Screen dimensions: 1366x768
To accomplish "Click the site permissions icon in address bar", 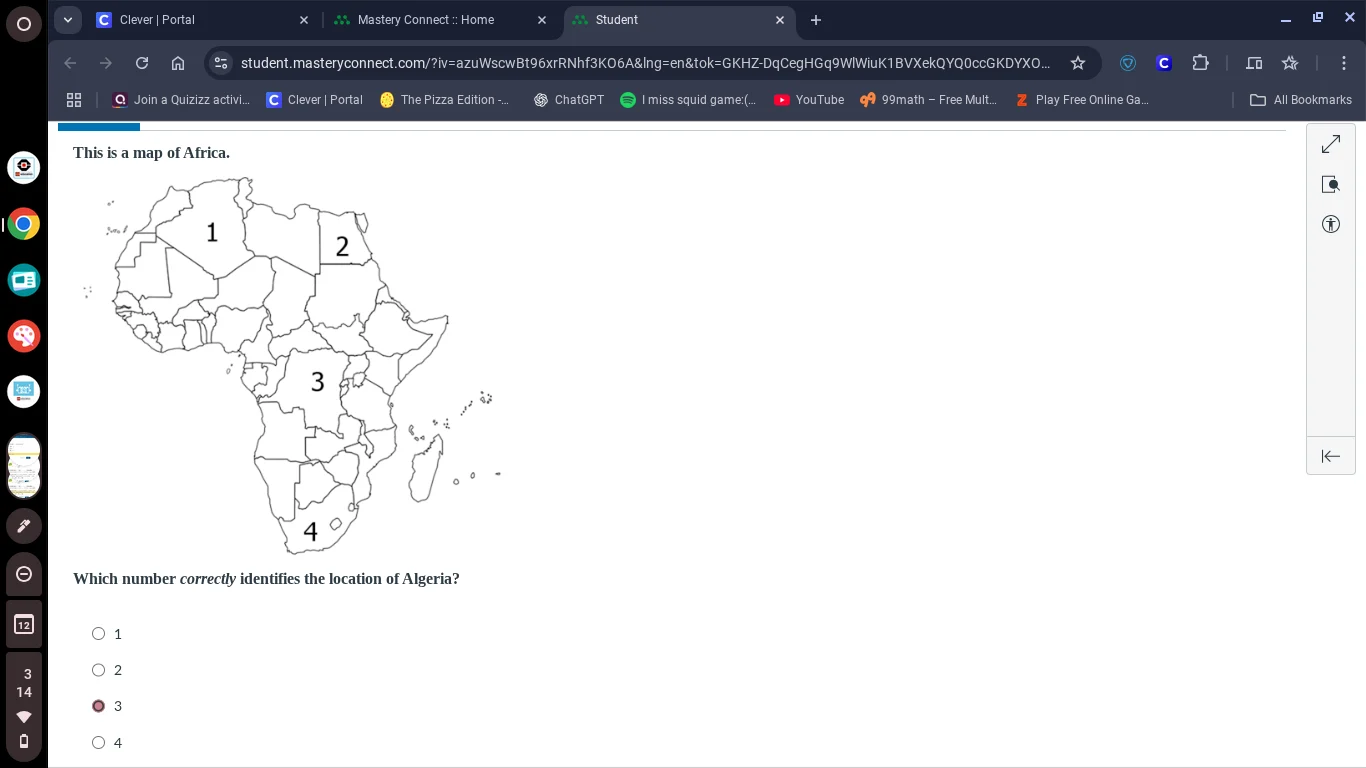I will pos(221,63).
